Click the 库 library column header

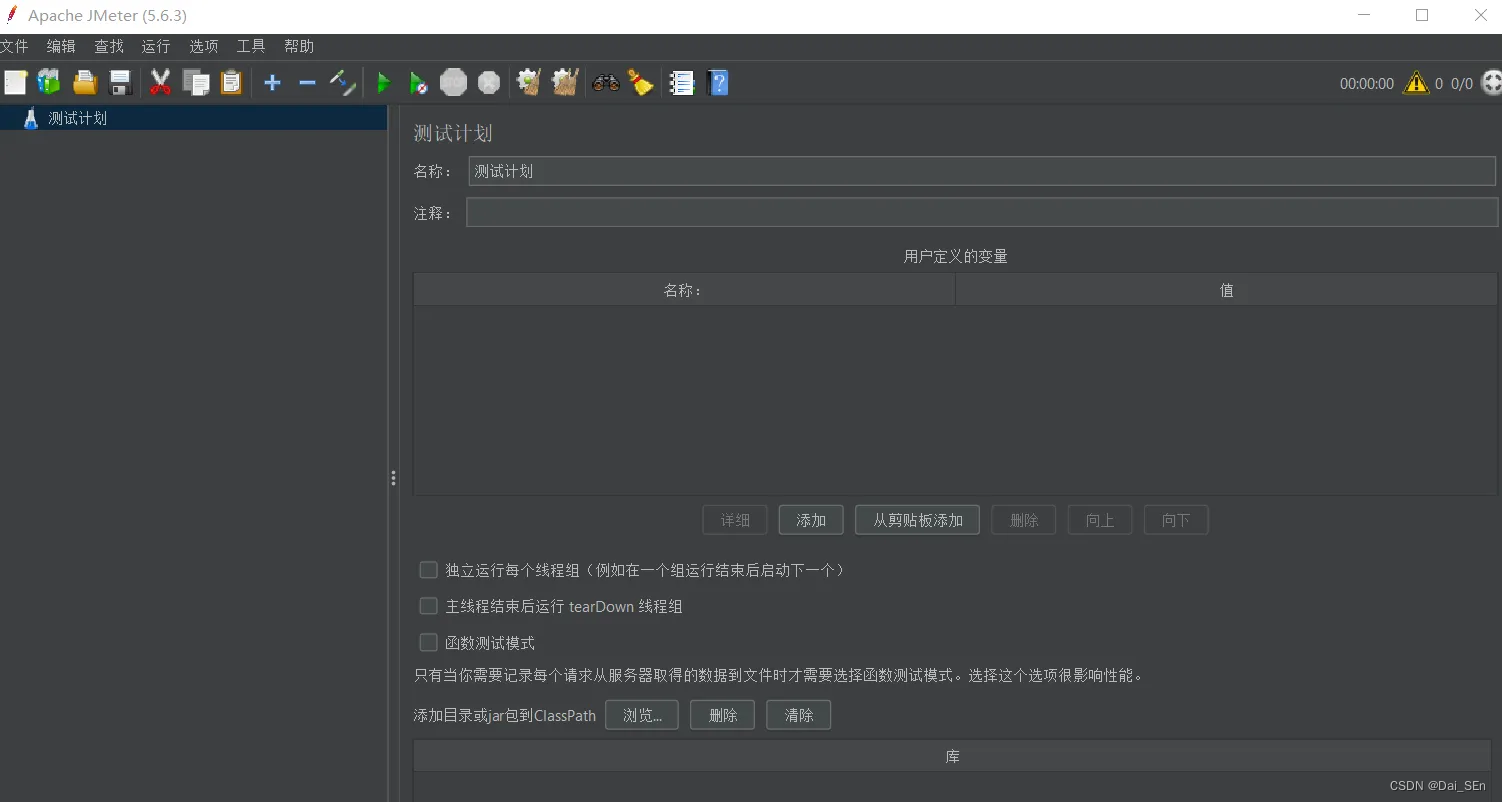(x=952, y=756)
